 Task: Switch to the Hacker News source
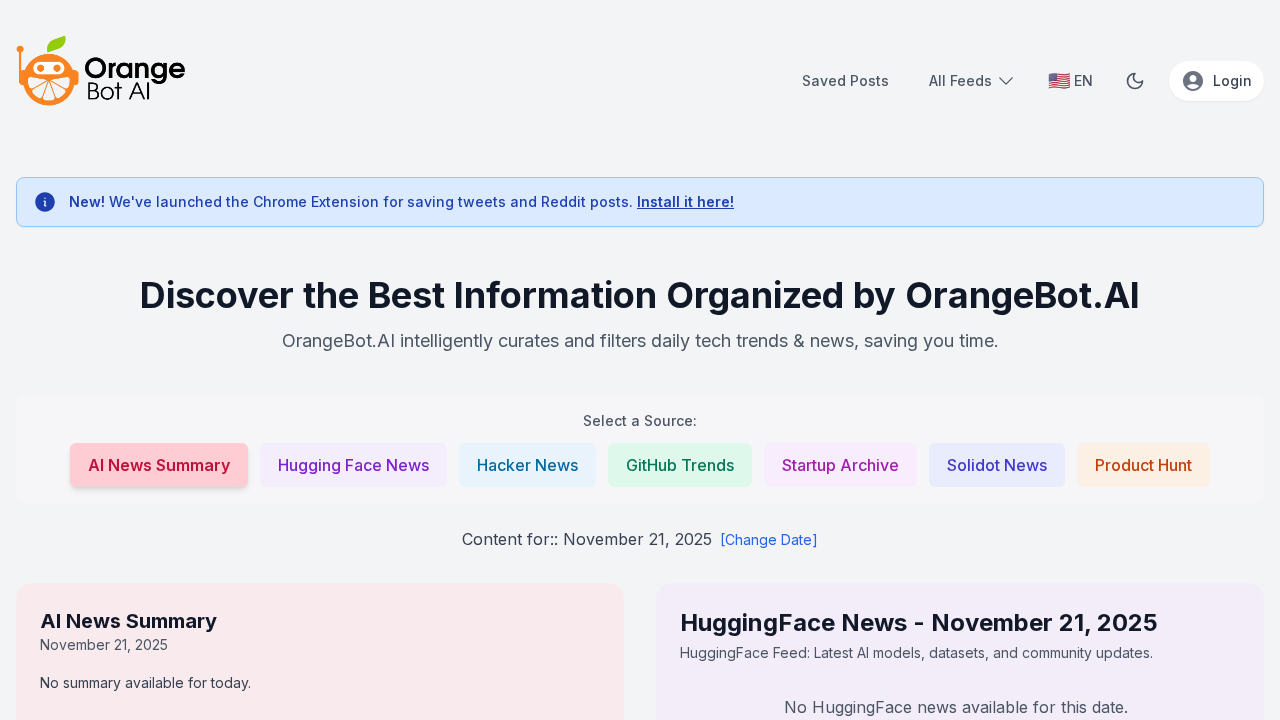coord(527,464)
